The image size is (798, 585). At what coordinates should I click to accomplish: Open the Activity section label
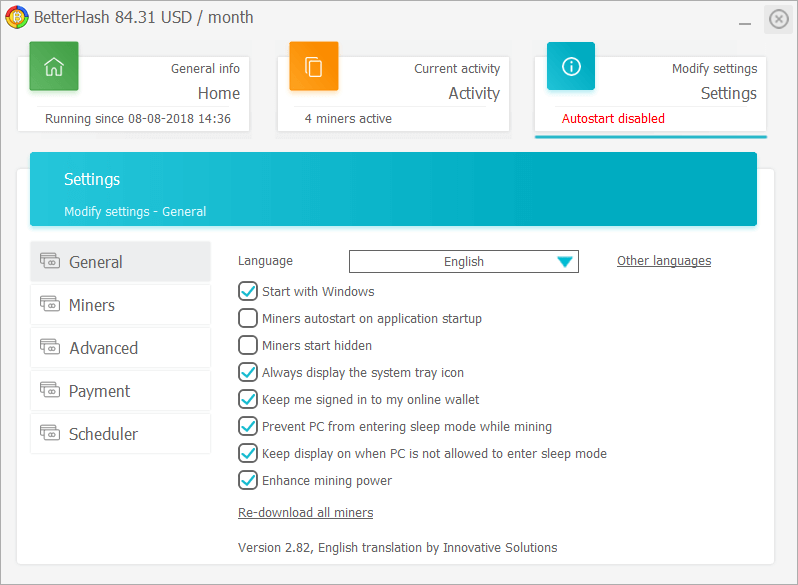point(474,93)
